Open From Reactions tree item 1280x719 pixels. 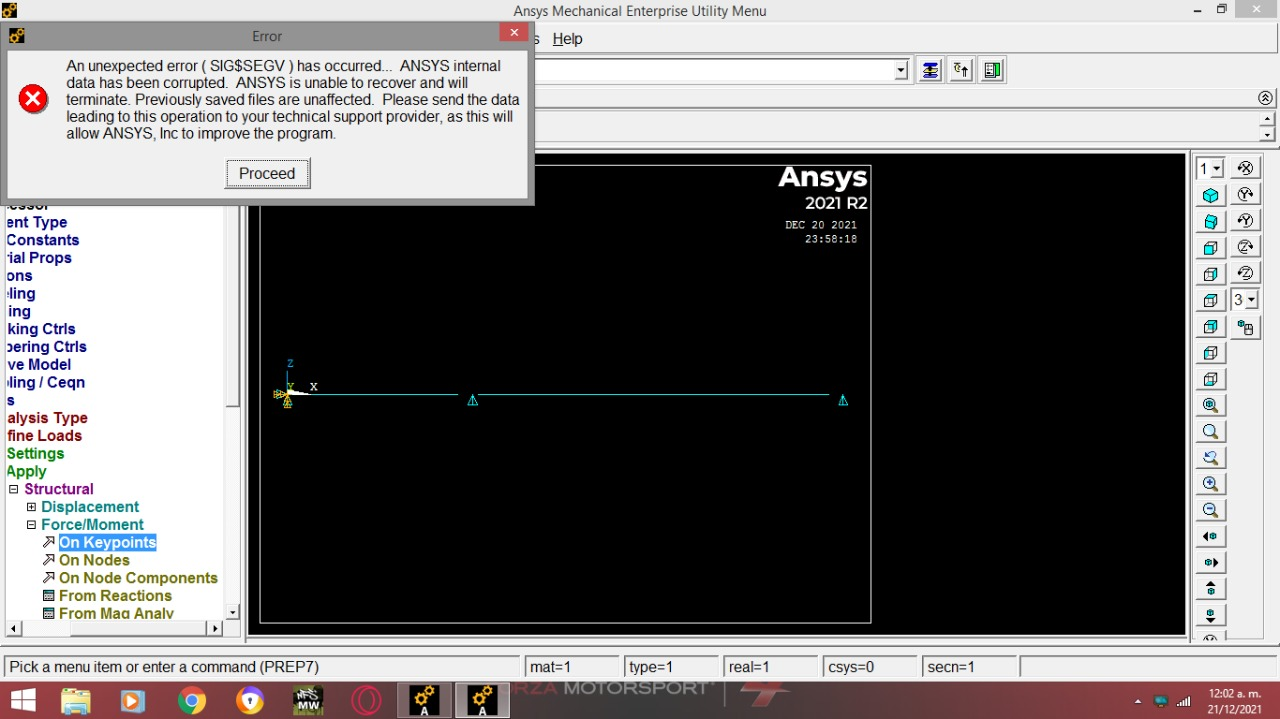coord(115,596)
